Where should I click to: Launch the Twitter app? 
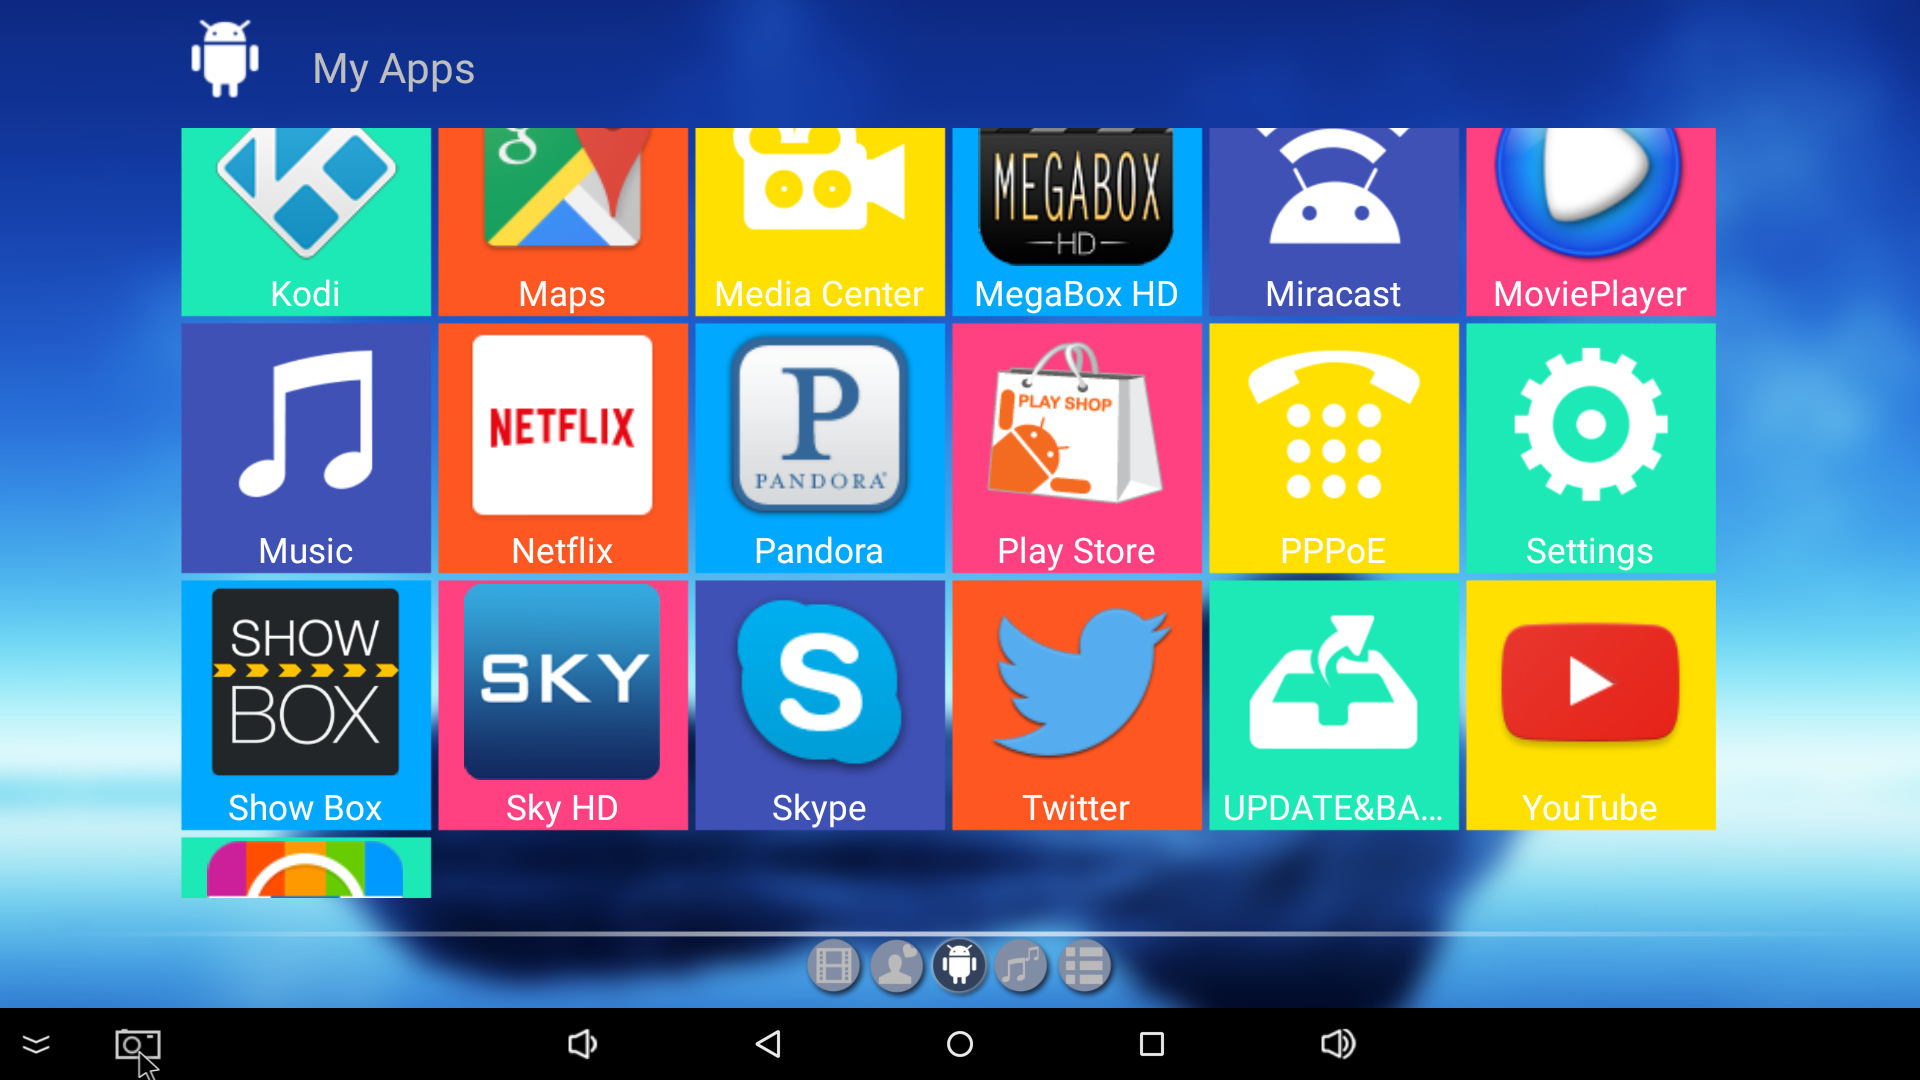(1076, 704)
